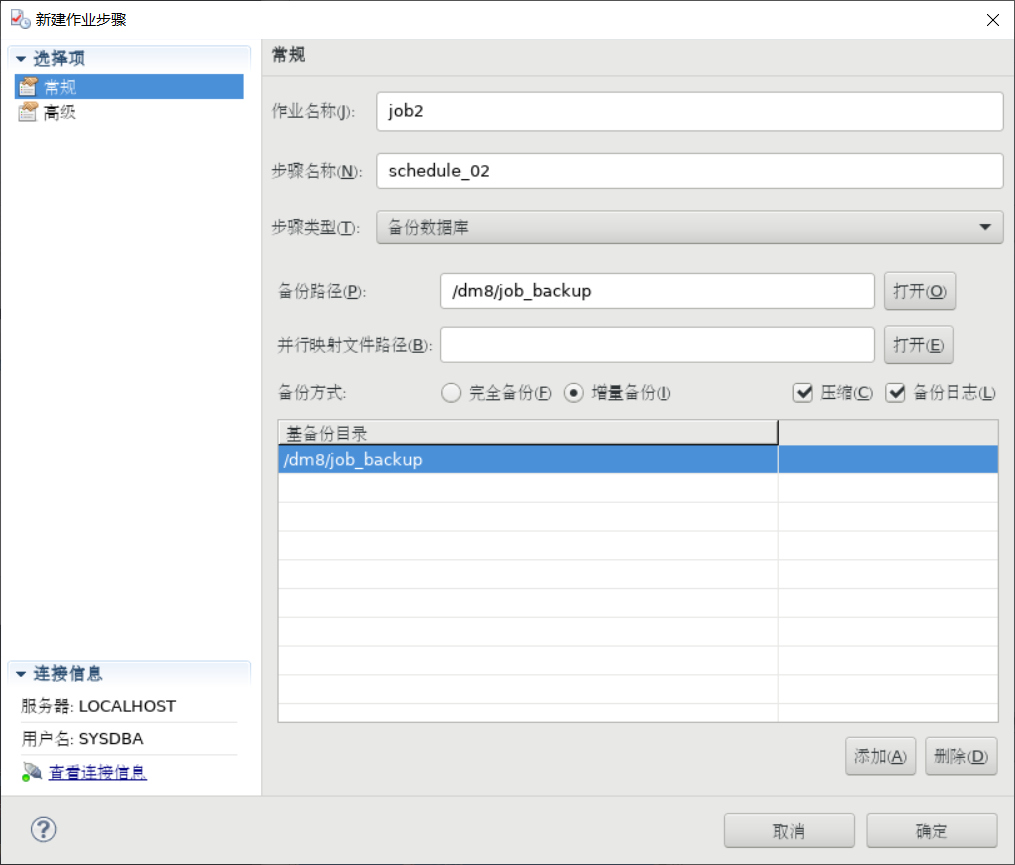Image resolution: width=1015 pixels, height=865 pixels.
Task: Click the circular help icon at bottom left
Action: click(x=43, y=830)
